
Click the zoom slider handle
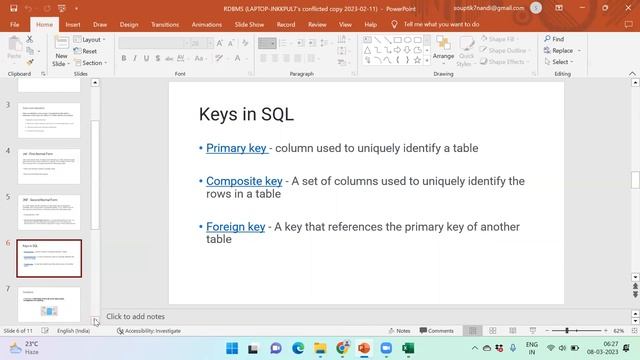click(567, 331)
